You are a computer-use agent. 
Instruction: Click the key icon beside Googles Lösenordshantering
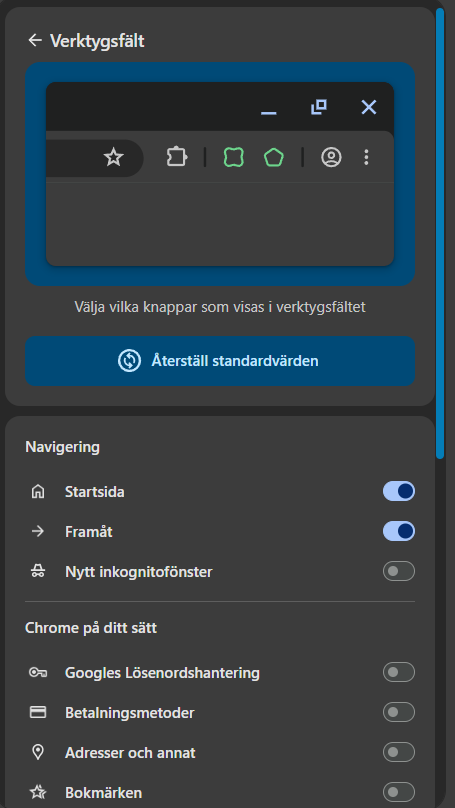[38, 672]
